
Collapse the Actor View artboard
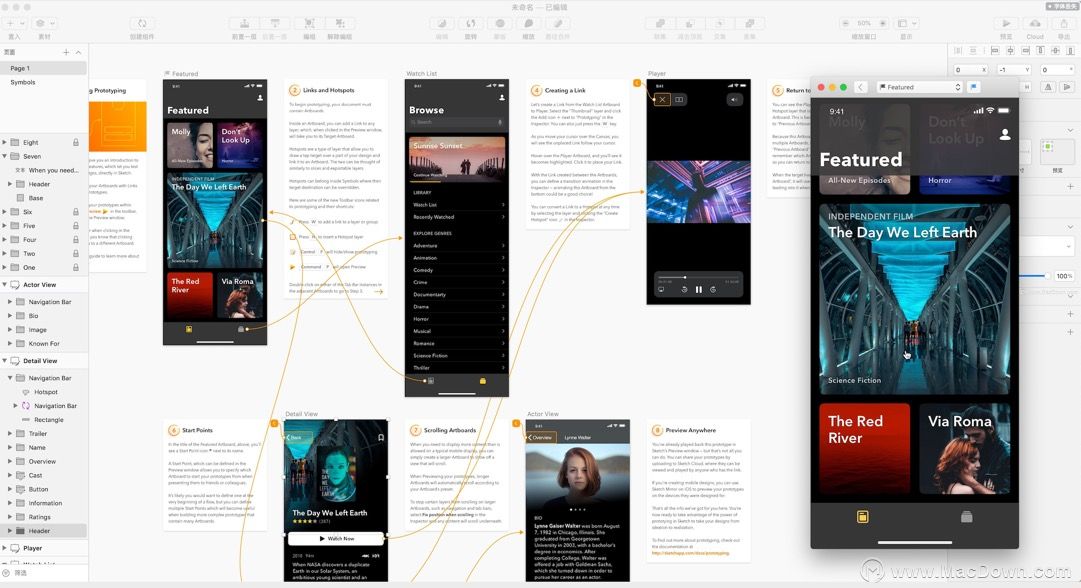(x=5, y=285)
